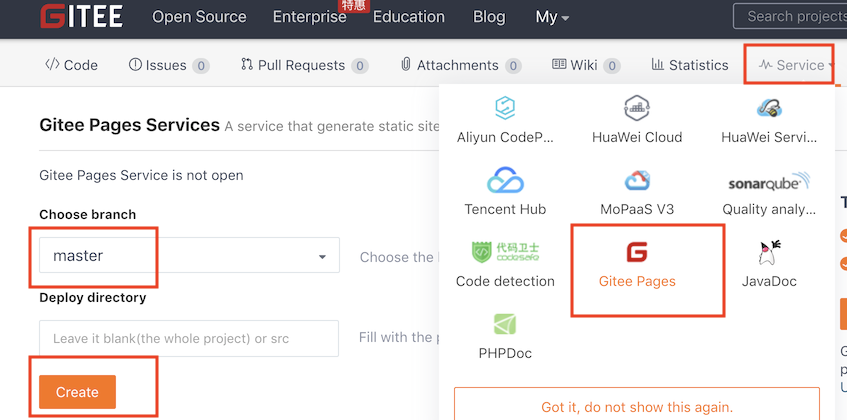Select the PHPDoc service icon
Viewport: 847px width, 420px height.
click(505, 324)
